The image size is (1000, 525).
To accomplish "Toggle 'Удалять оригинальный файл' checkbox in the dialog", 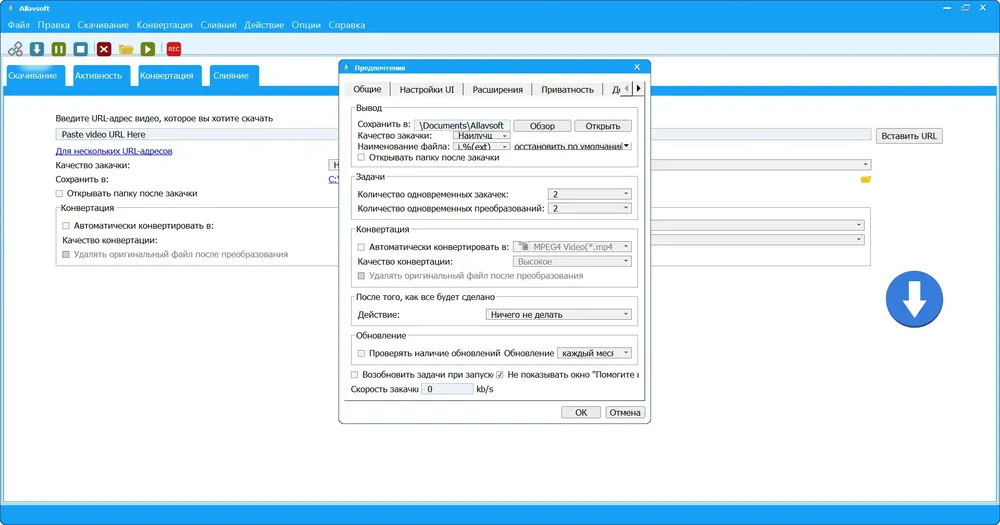I will click(361, 276).
